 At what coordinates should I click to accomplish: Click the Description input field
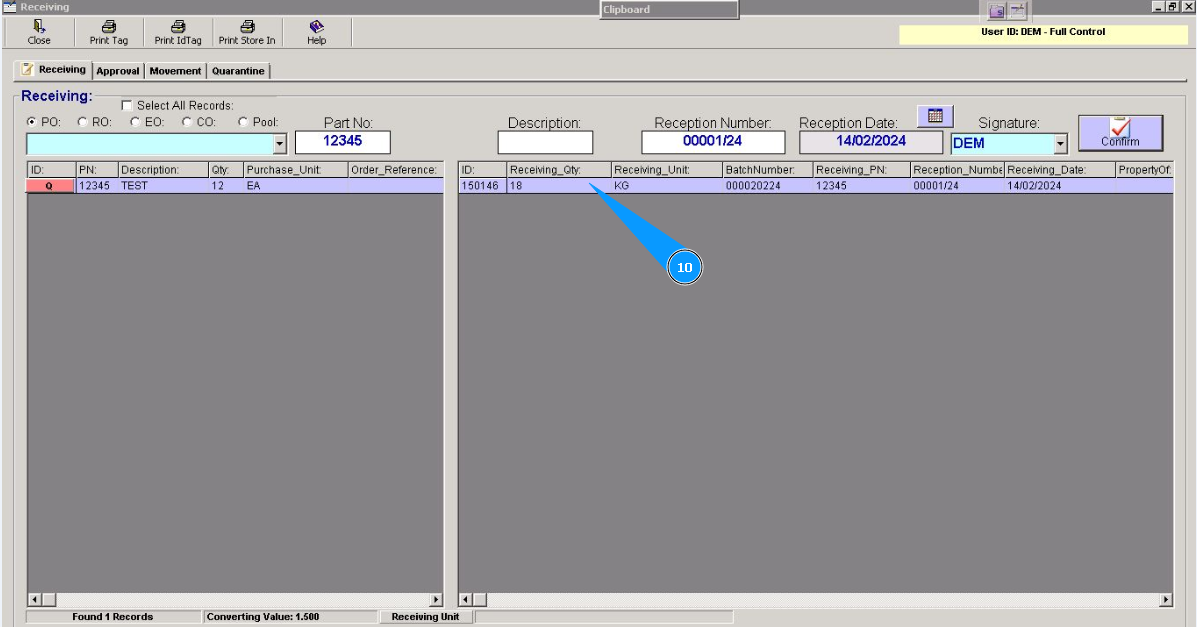coord(545,142)
